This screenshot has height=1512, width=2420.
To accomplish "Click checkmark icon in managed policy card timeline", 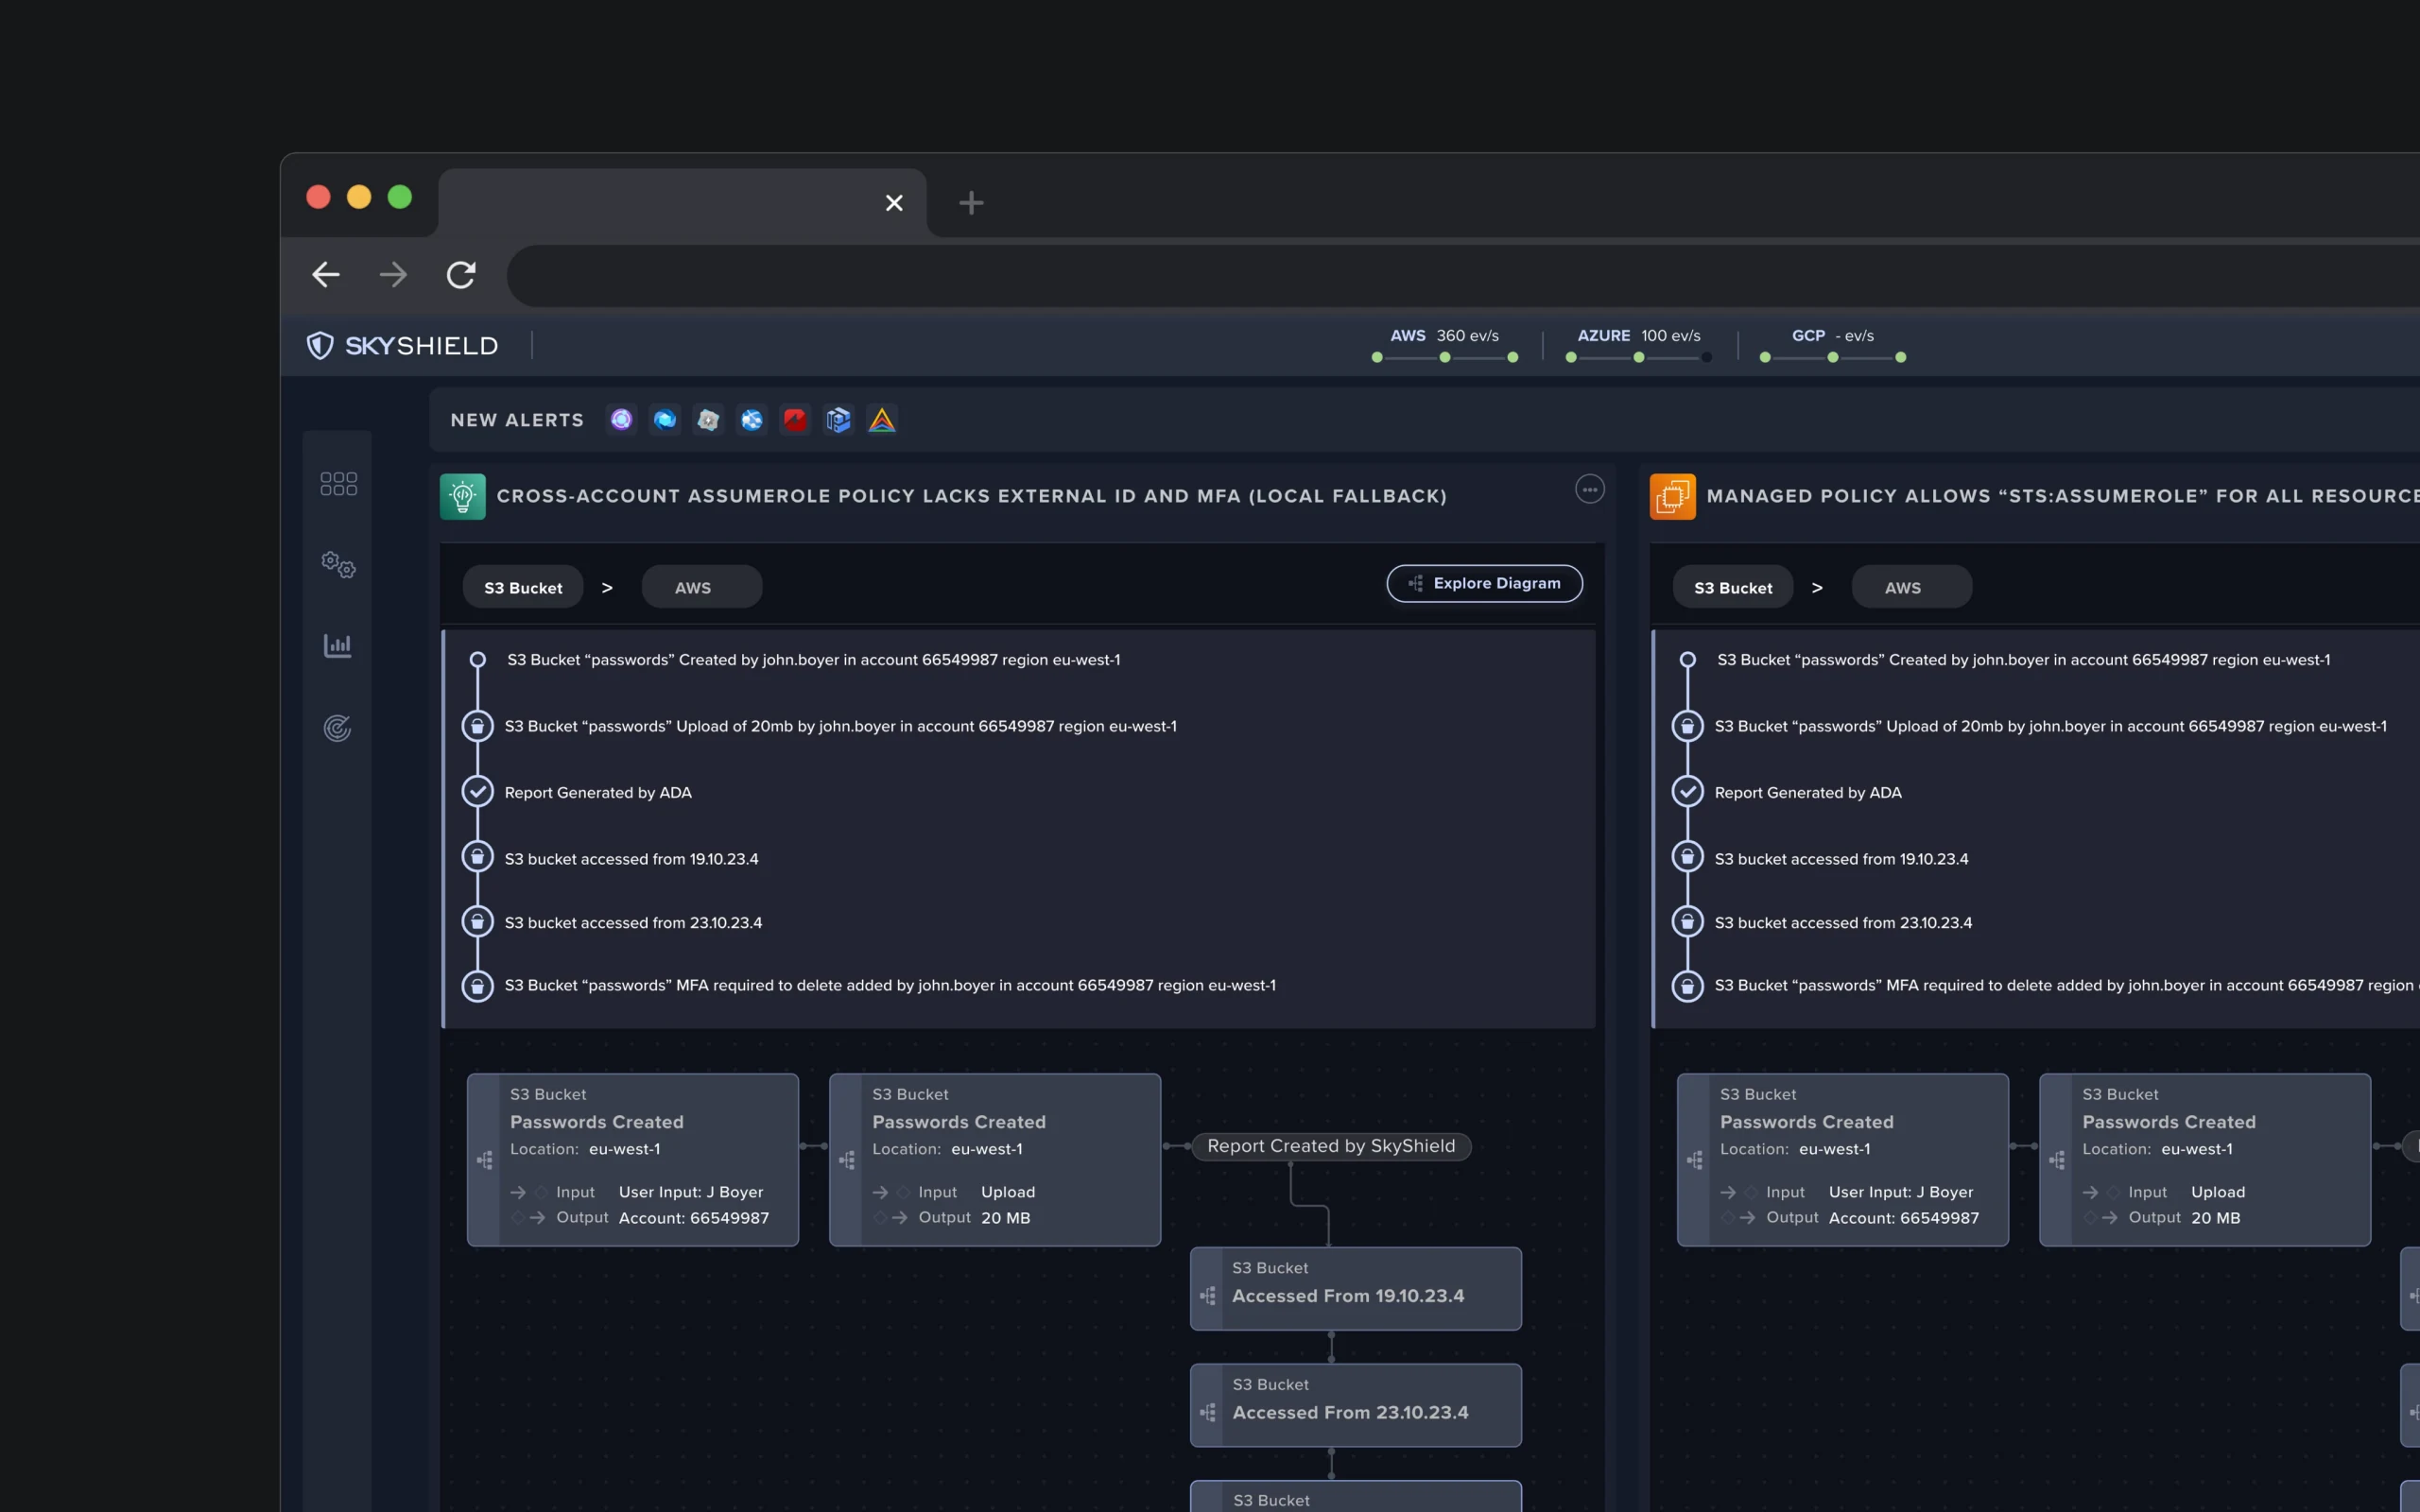I will click(x=1688, y=792).
